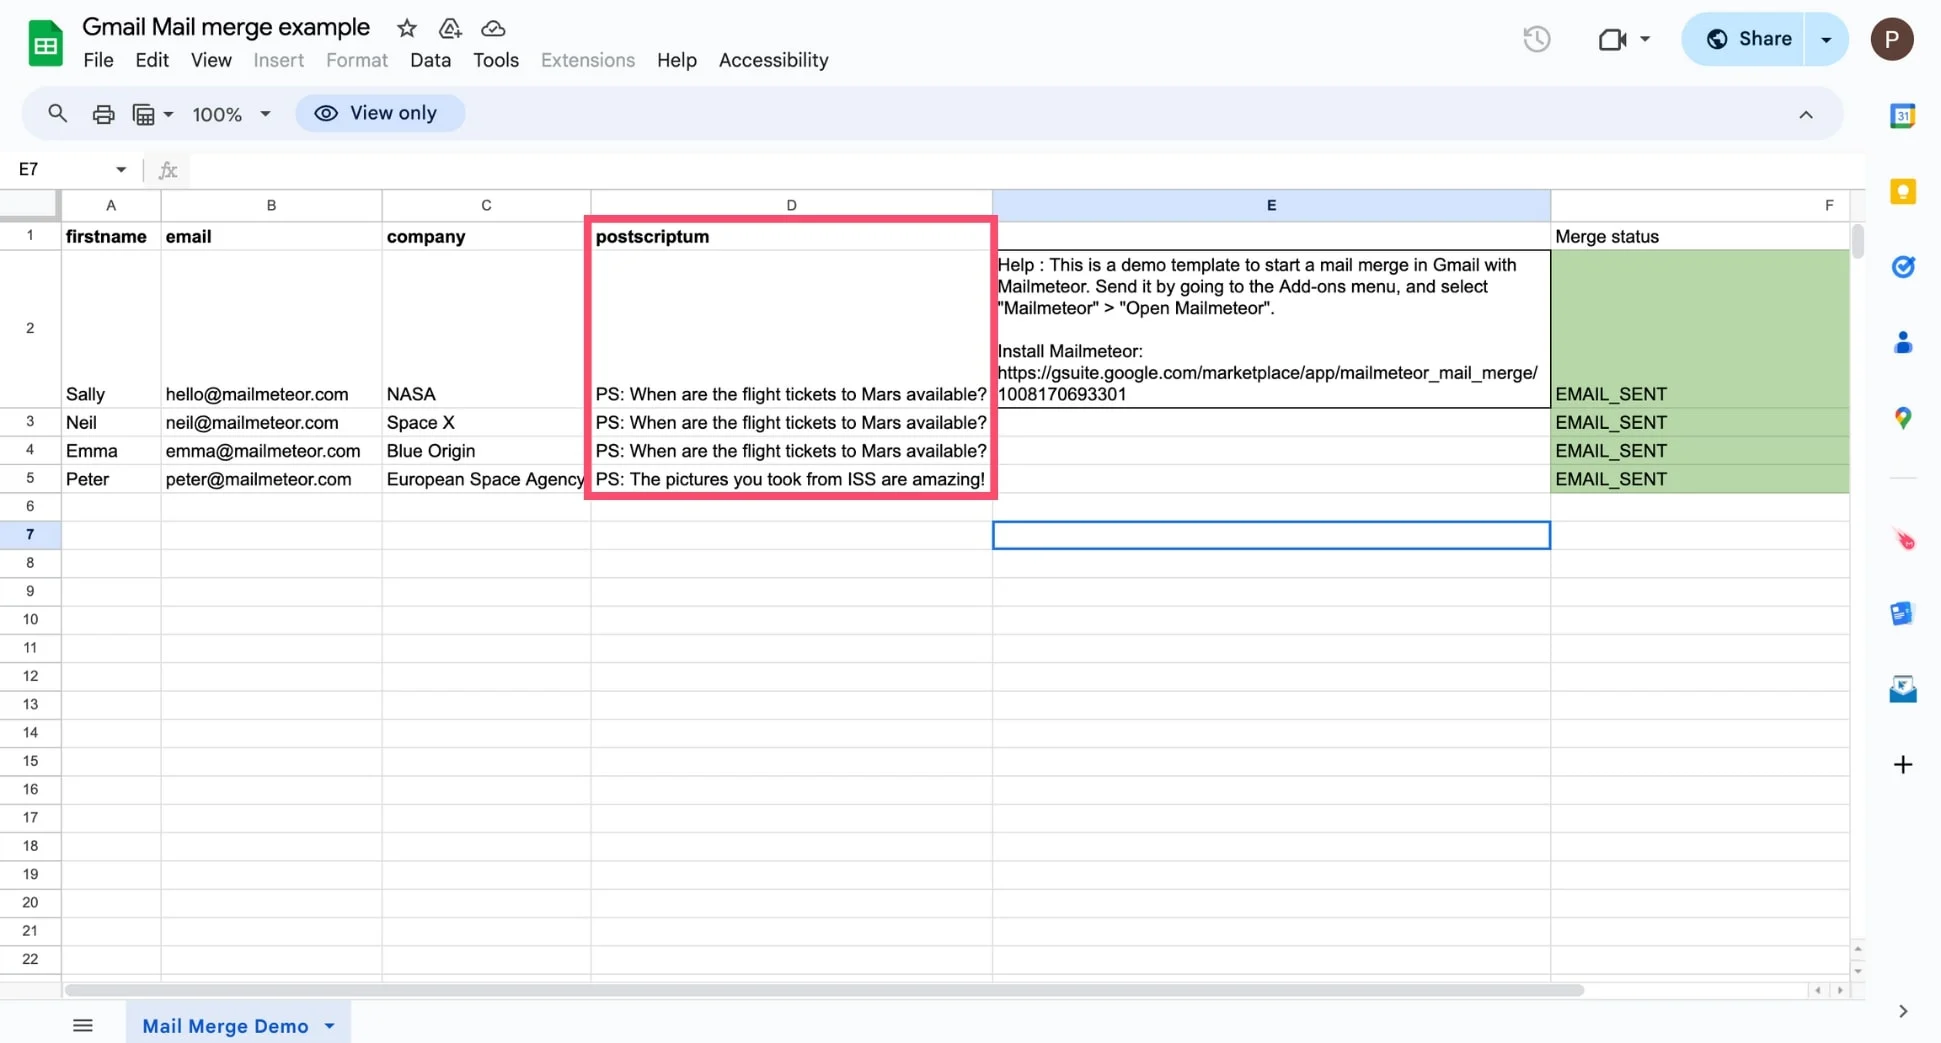Open the version history clock icon
Viewport: 1941px width, 1043px height.
point(1536,39)
